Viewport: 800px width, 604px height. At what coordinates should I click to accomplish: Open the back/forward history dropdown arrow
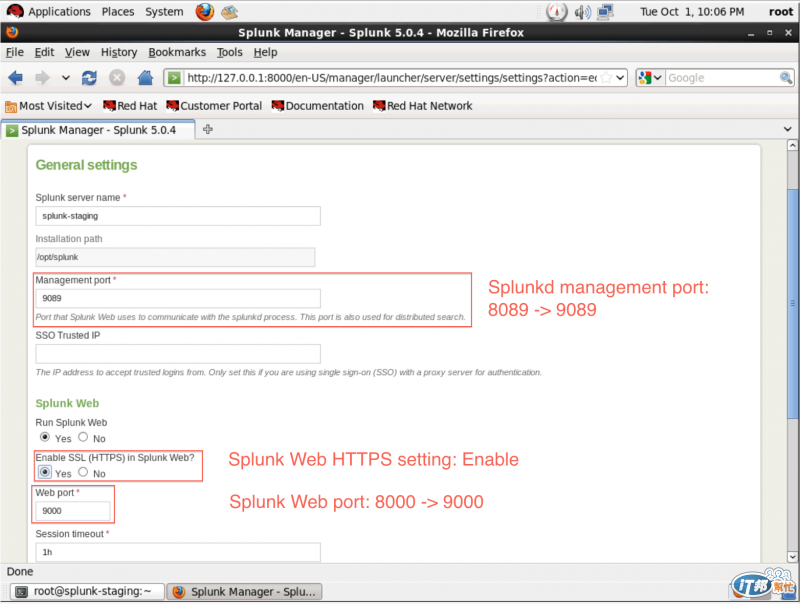pos(66,78)
